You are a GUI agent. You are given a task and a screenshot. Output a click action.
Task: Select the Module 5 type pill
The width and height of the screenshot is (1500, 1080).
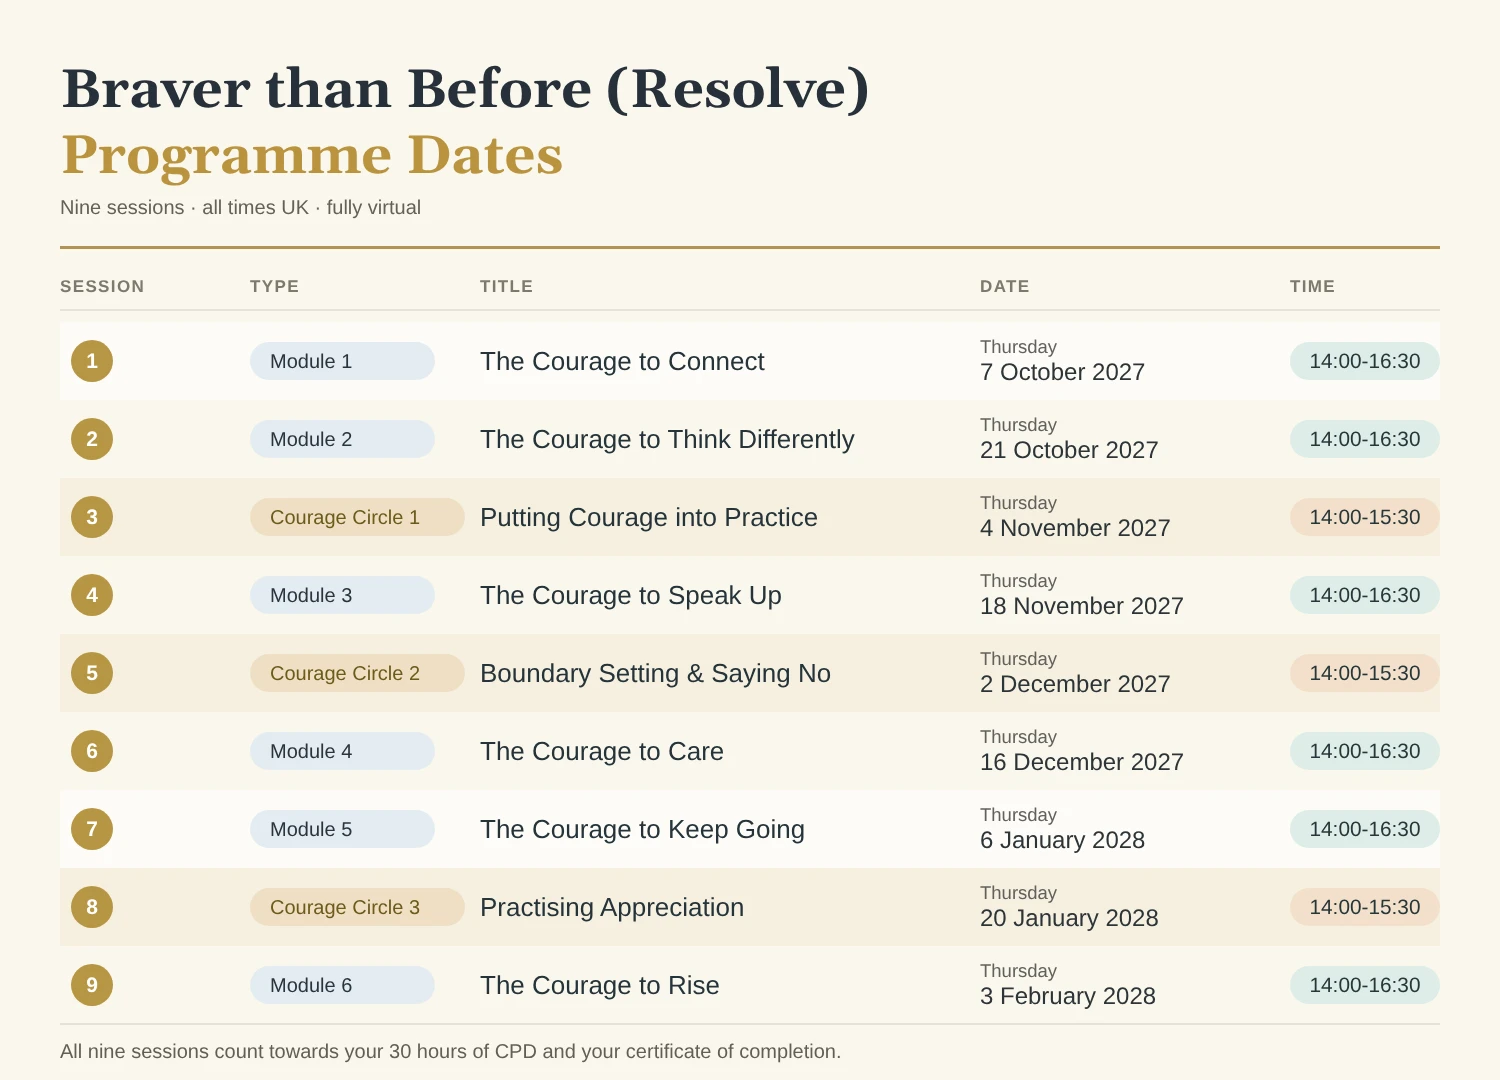342,829
